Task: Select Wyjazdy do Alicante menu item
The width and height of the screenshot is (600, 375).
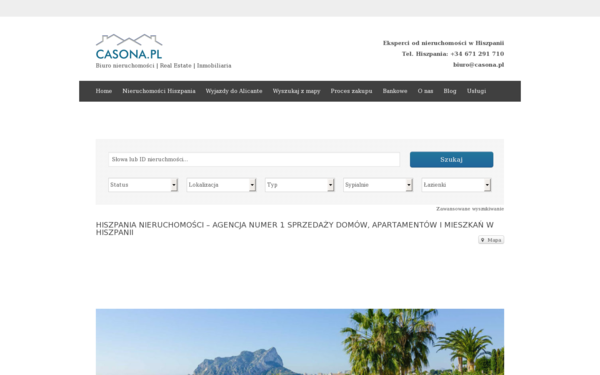Action: (234, 91)
